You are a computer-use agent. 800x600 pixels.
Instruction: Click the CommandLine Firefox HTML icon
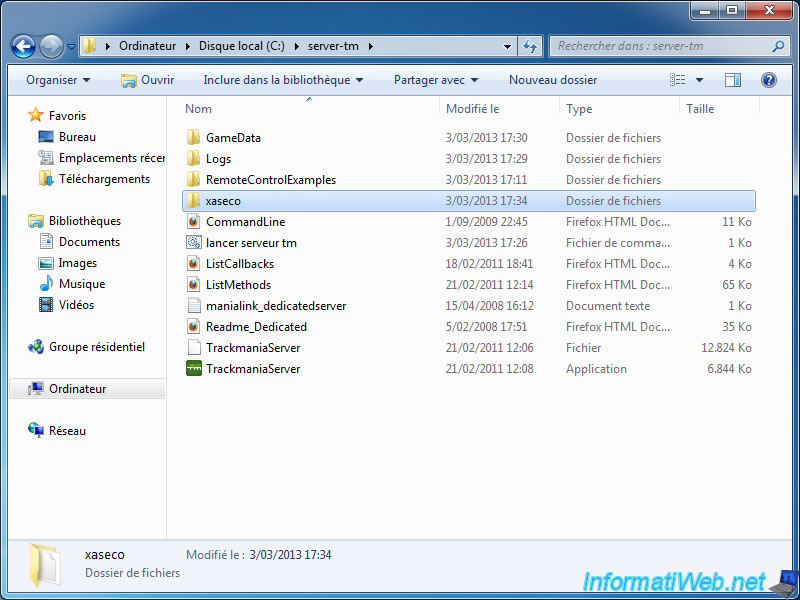point(193,221)
